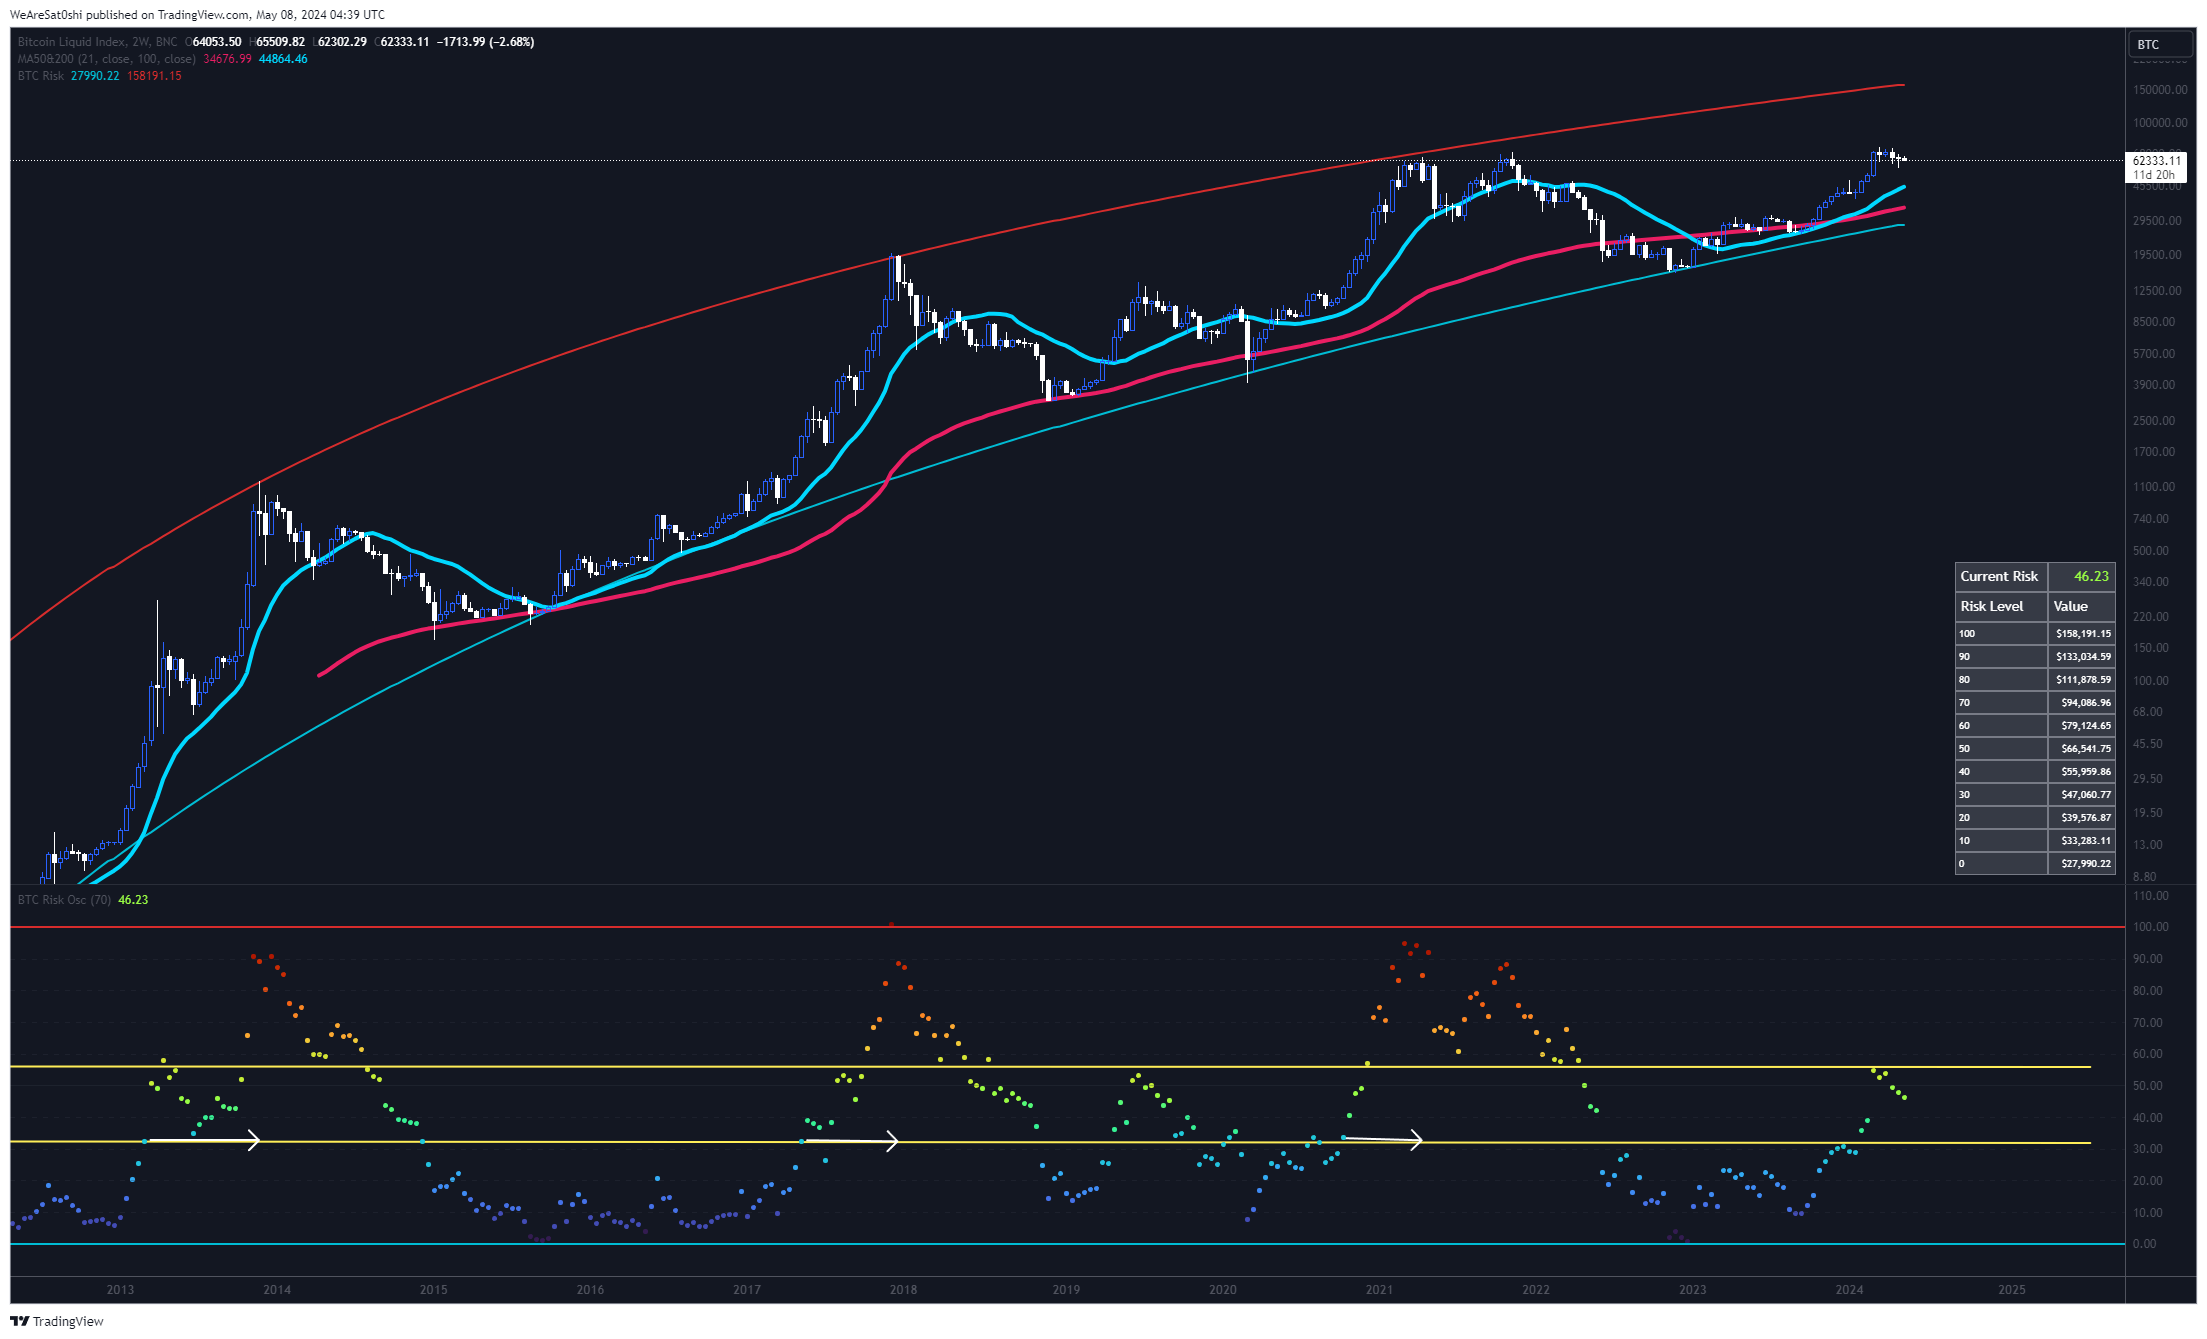Click the $47,060.77 table cell
The height and width of the screenshot is (1339, 2207).
point(2082,794)
